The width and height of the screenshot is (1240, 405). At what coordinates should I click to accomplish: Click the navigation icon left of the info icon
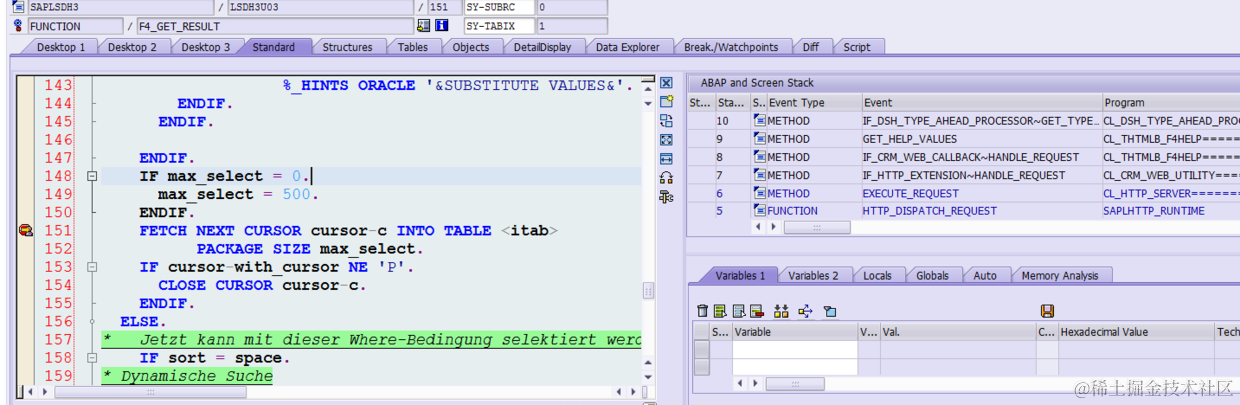coord(423,26)
